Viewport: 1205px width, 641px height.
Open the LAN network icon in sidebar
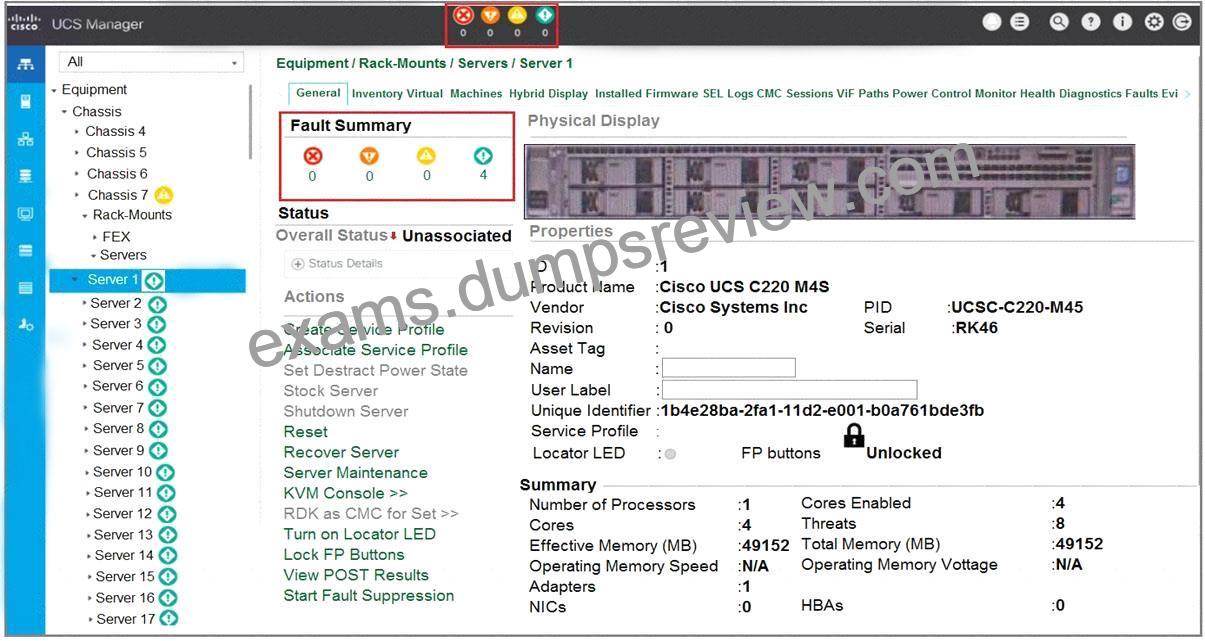coord(25,139)
